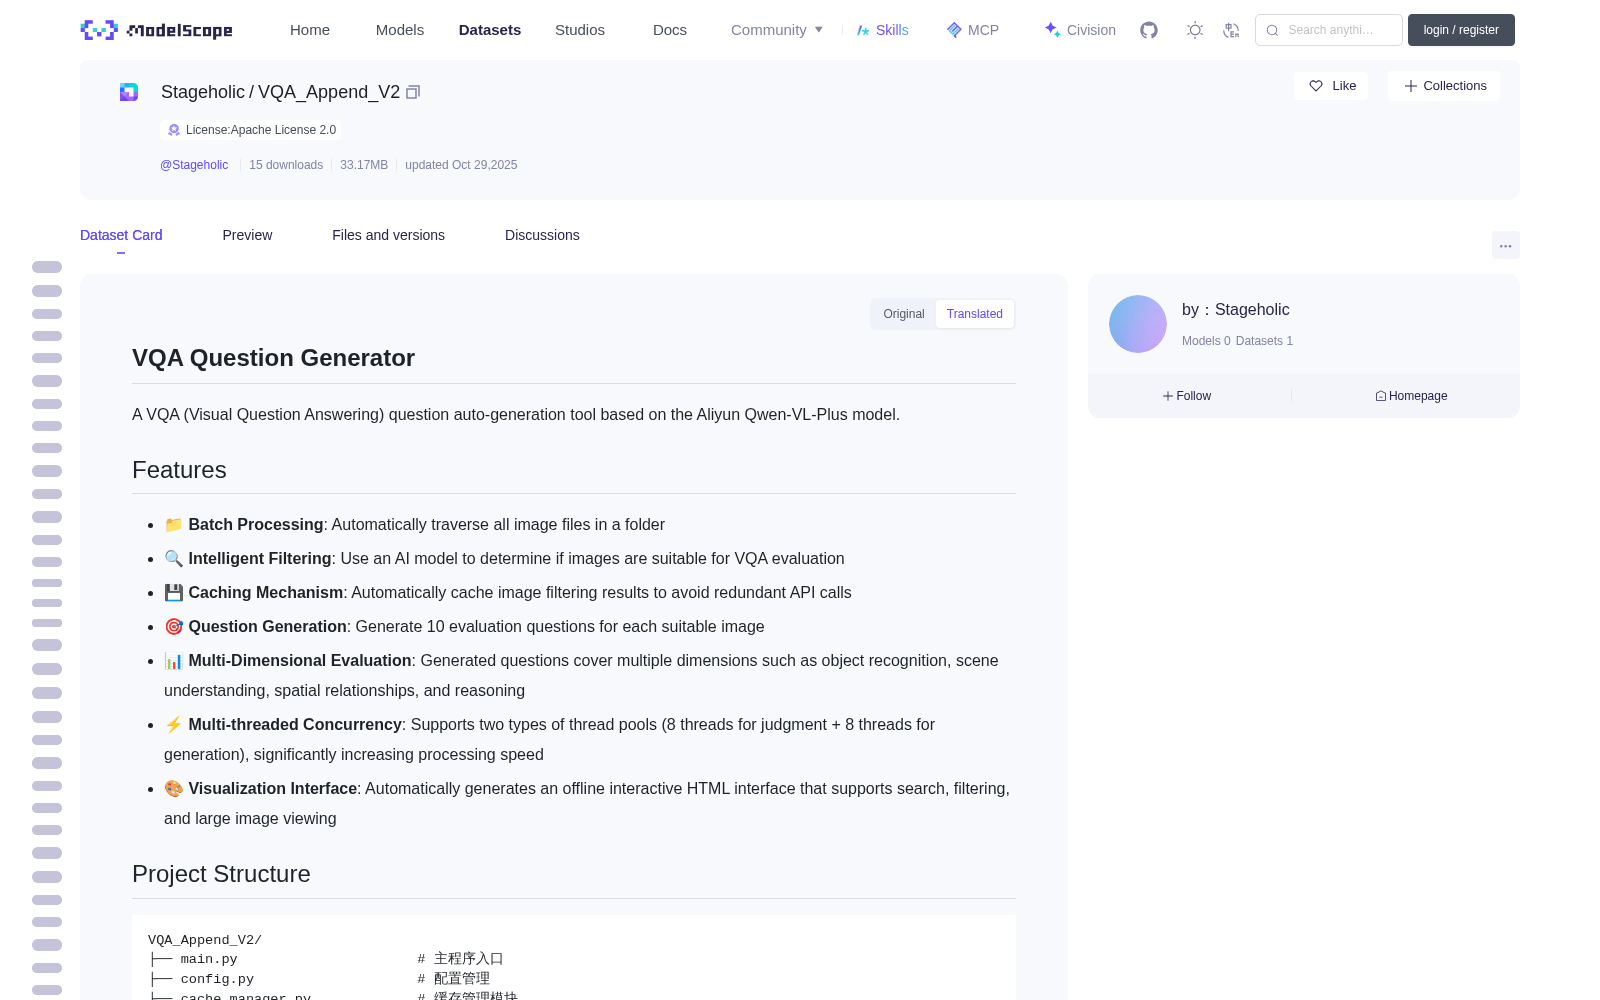Focus the Search anything field
Image resolution: width=1600 pixels, height=1000 pixels.
pyautogui.click(x=1329, y=30)
